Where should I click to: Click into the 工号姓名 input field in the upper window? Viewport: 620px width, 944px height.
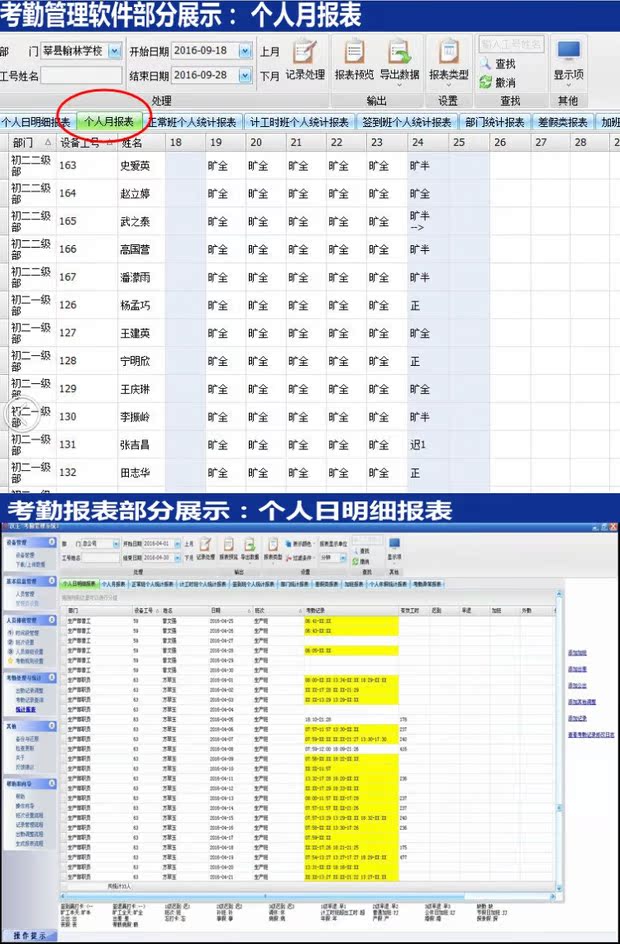[81, 76]
